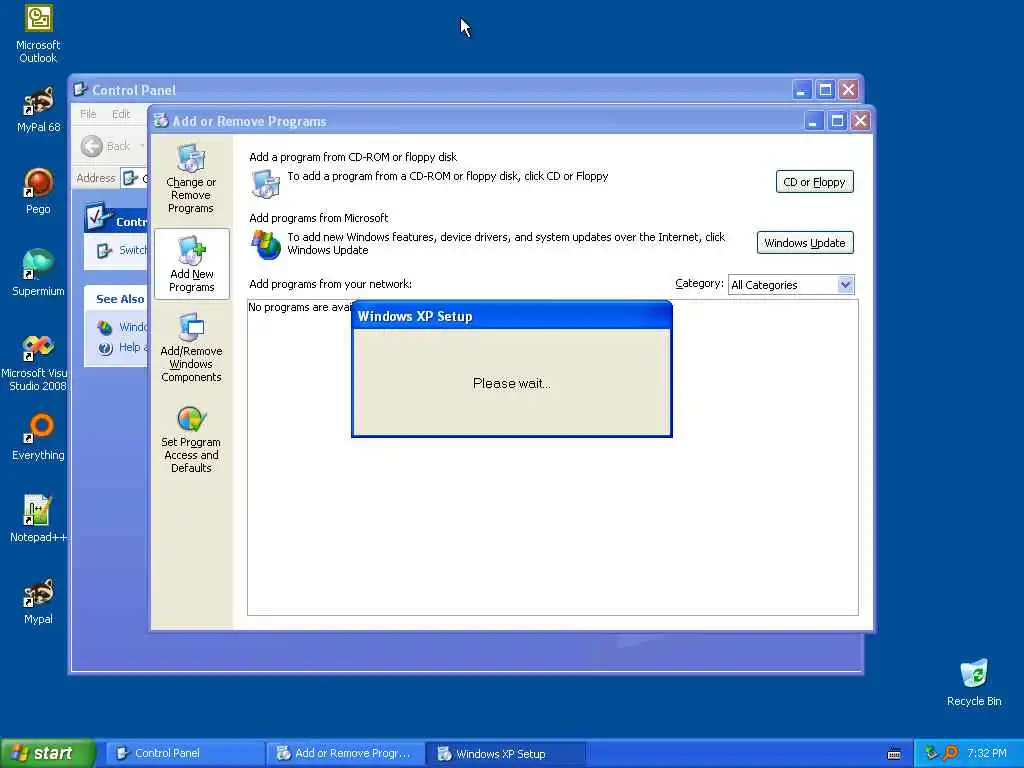The width and height of the screenshot is (1024, 768).
Task: Switch to Add or Remove Programs taskbar button
Action: 346,754
